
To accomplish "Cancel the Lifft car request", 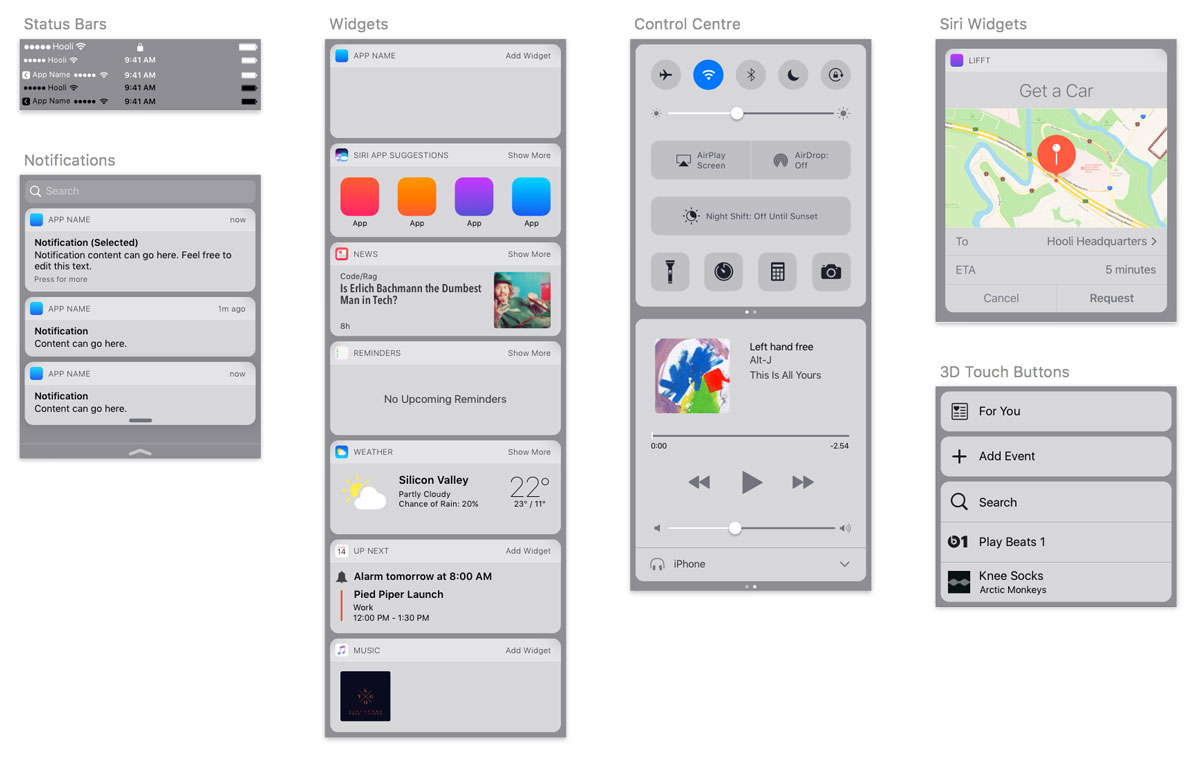I will [x=1000, y=298].
